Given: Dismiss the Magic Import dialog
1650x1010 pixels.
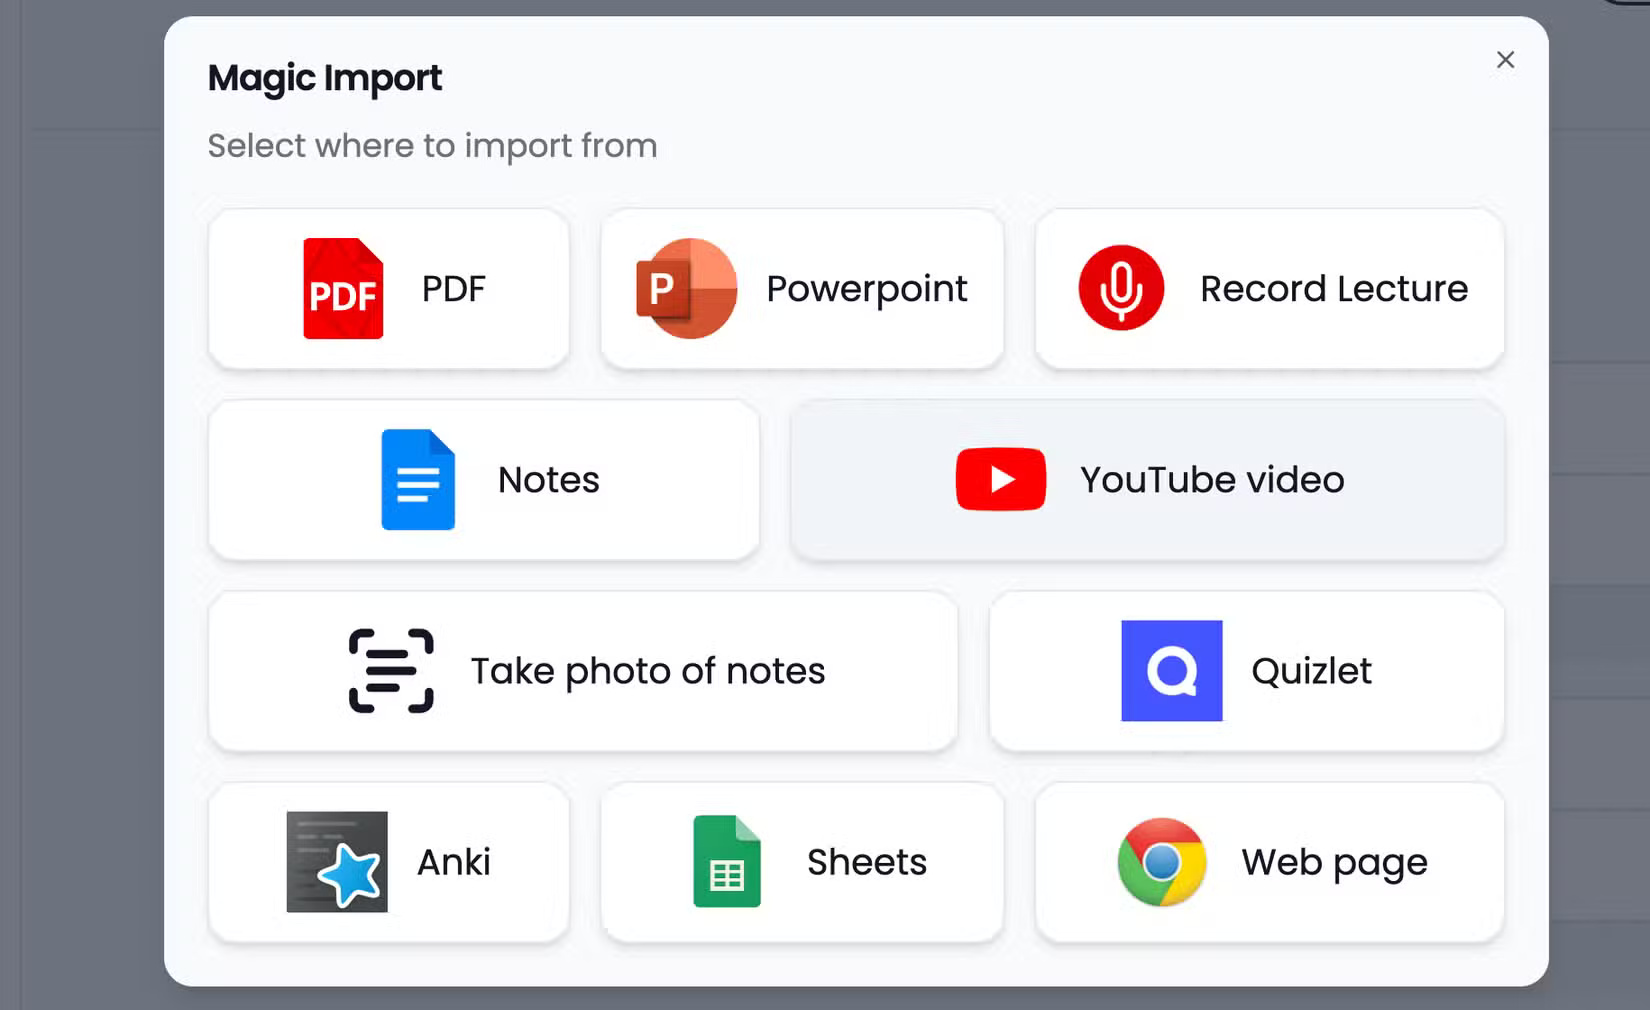Looking at the screenshot, I should point(1505,60).
